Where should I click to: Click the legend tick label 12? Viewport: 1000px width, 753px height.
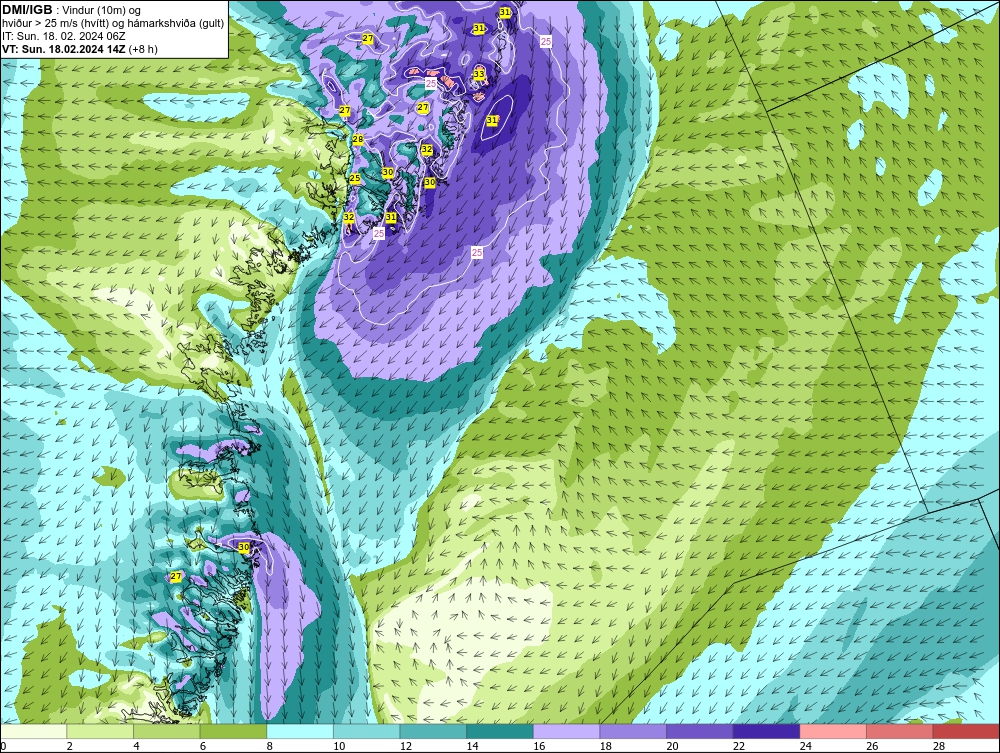pyautogui.click(x=406, y=746)
